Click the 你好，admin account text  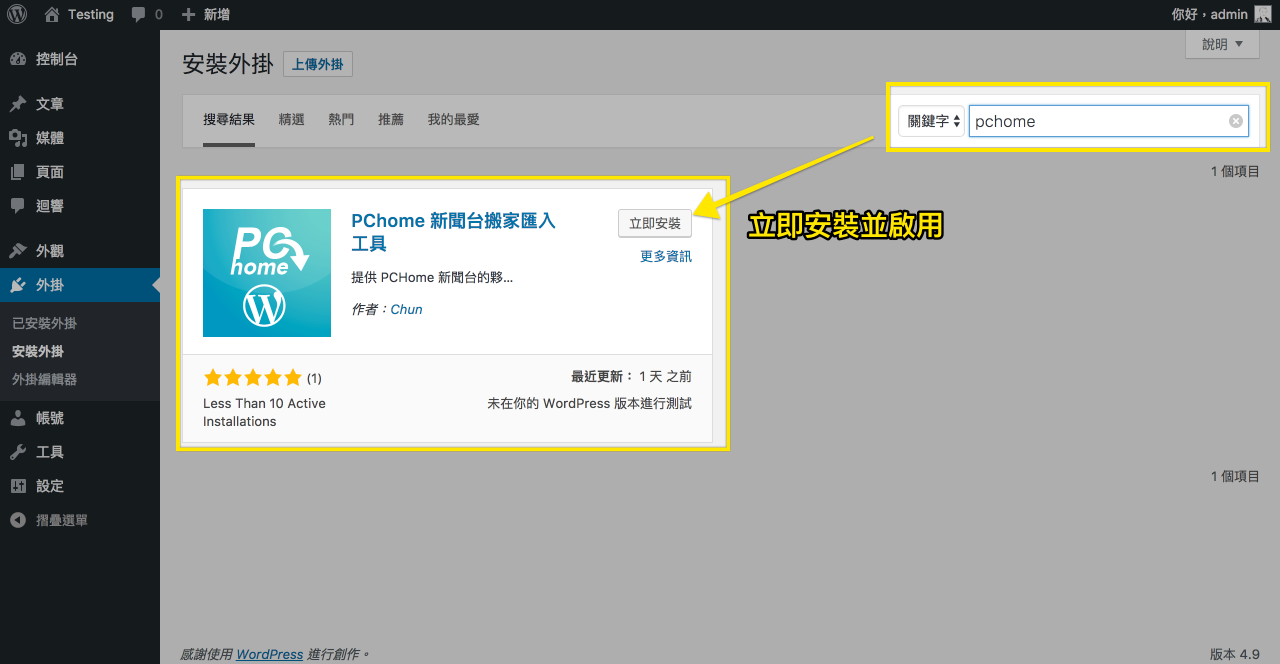pyautogui.click(x=1209, y=15)
